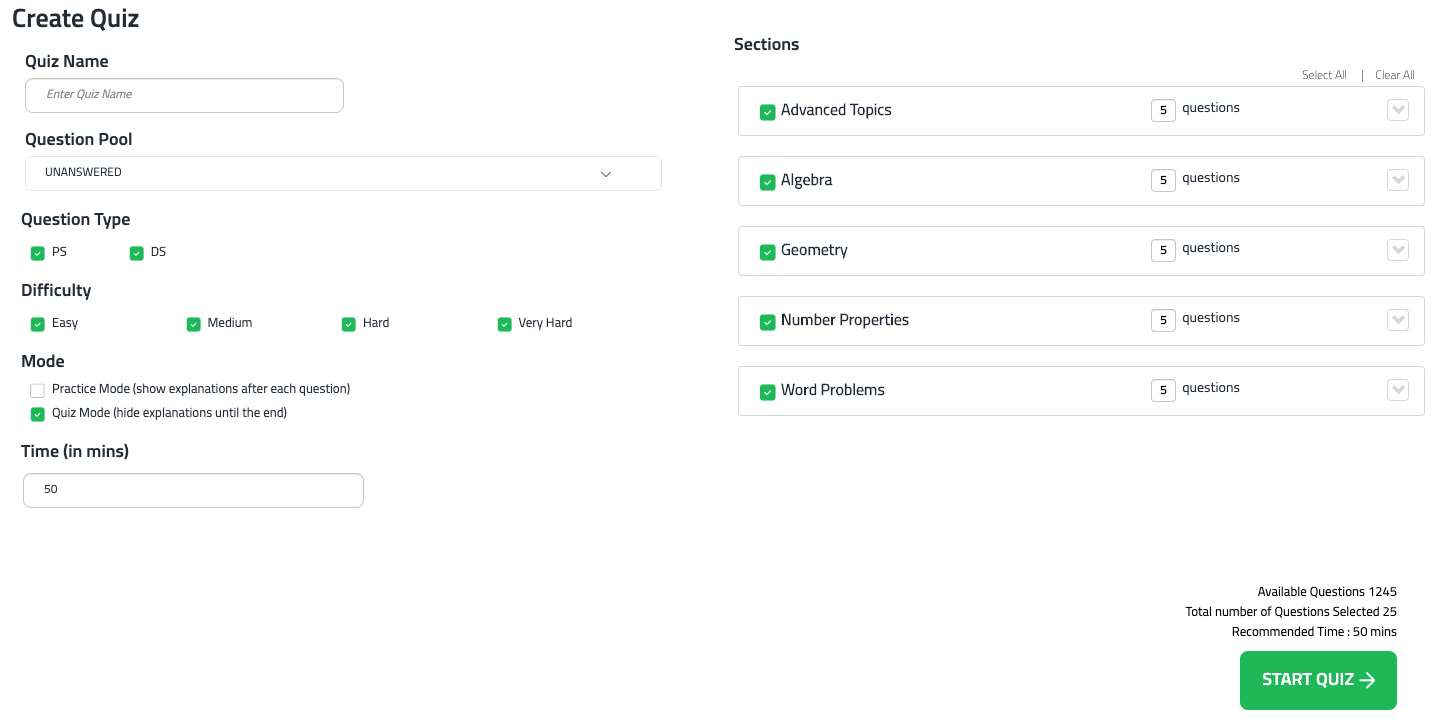The image size is (1446, 728).
Task: Expand the Word Problems section chevron
Action: [1398, 390]
